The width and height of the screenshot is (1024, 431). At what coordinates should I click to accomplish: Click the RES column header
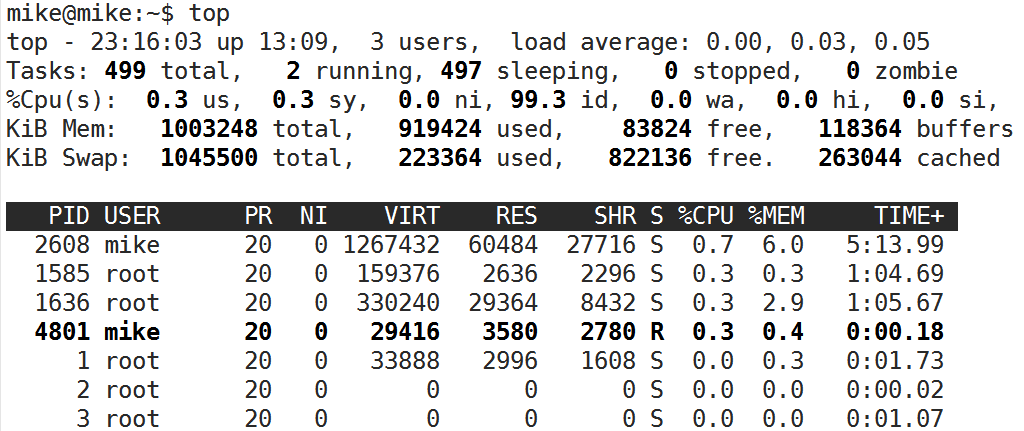[517, 216]
